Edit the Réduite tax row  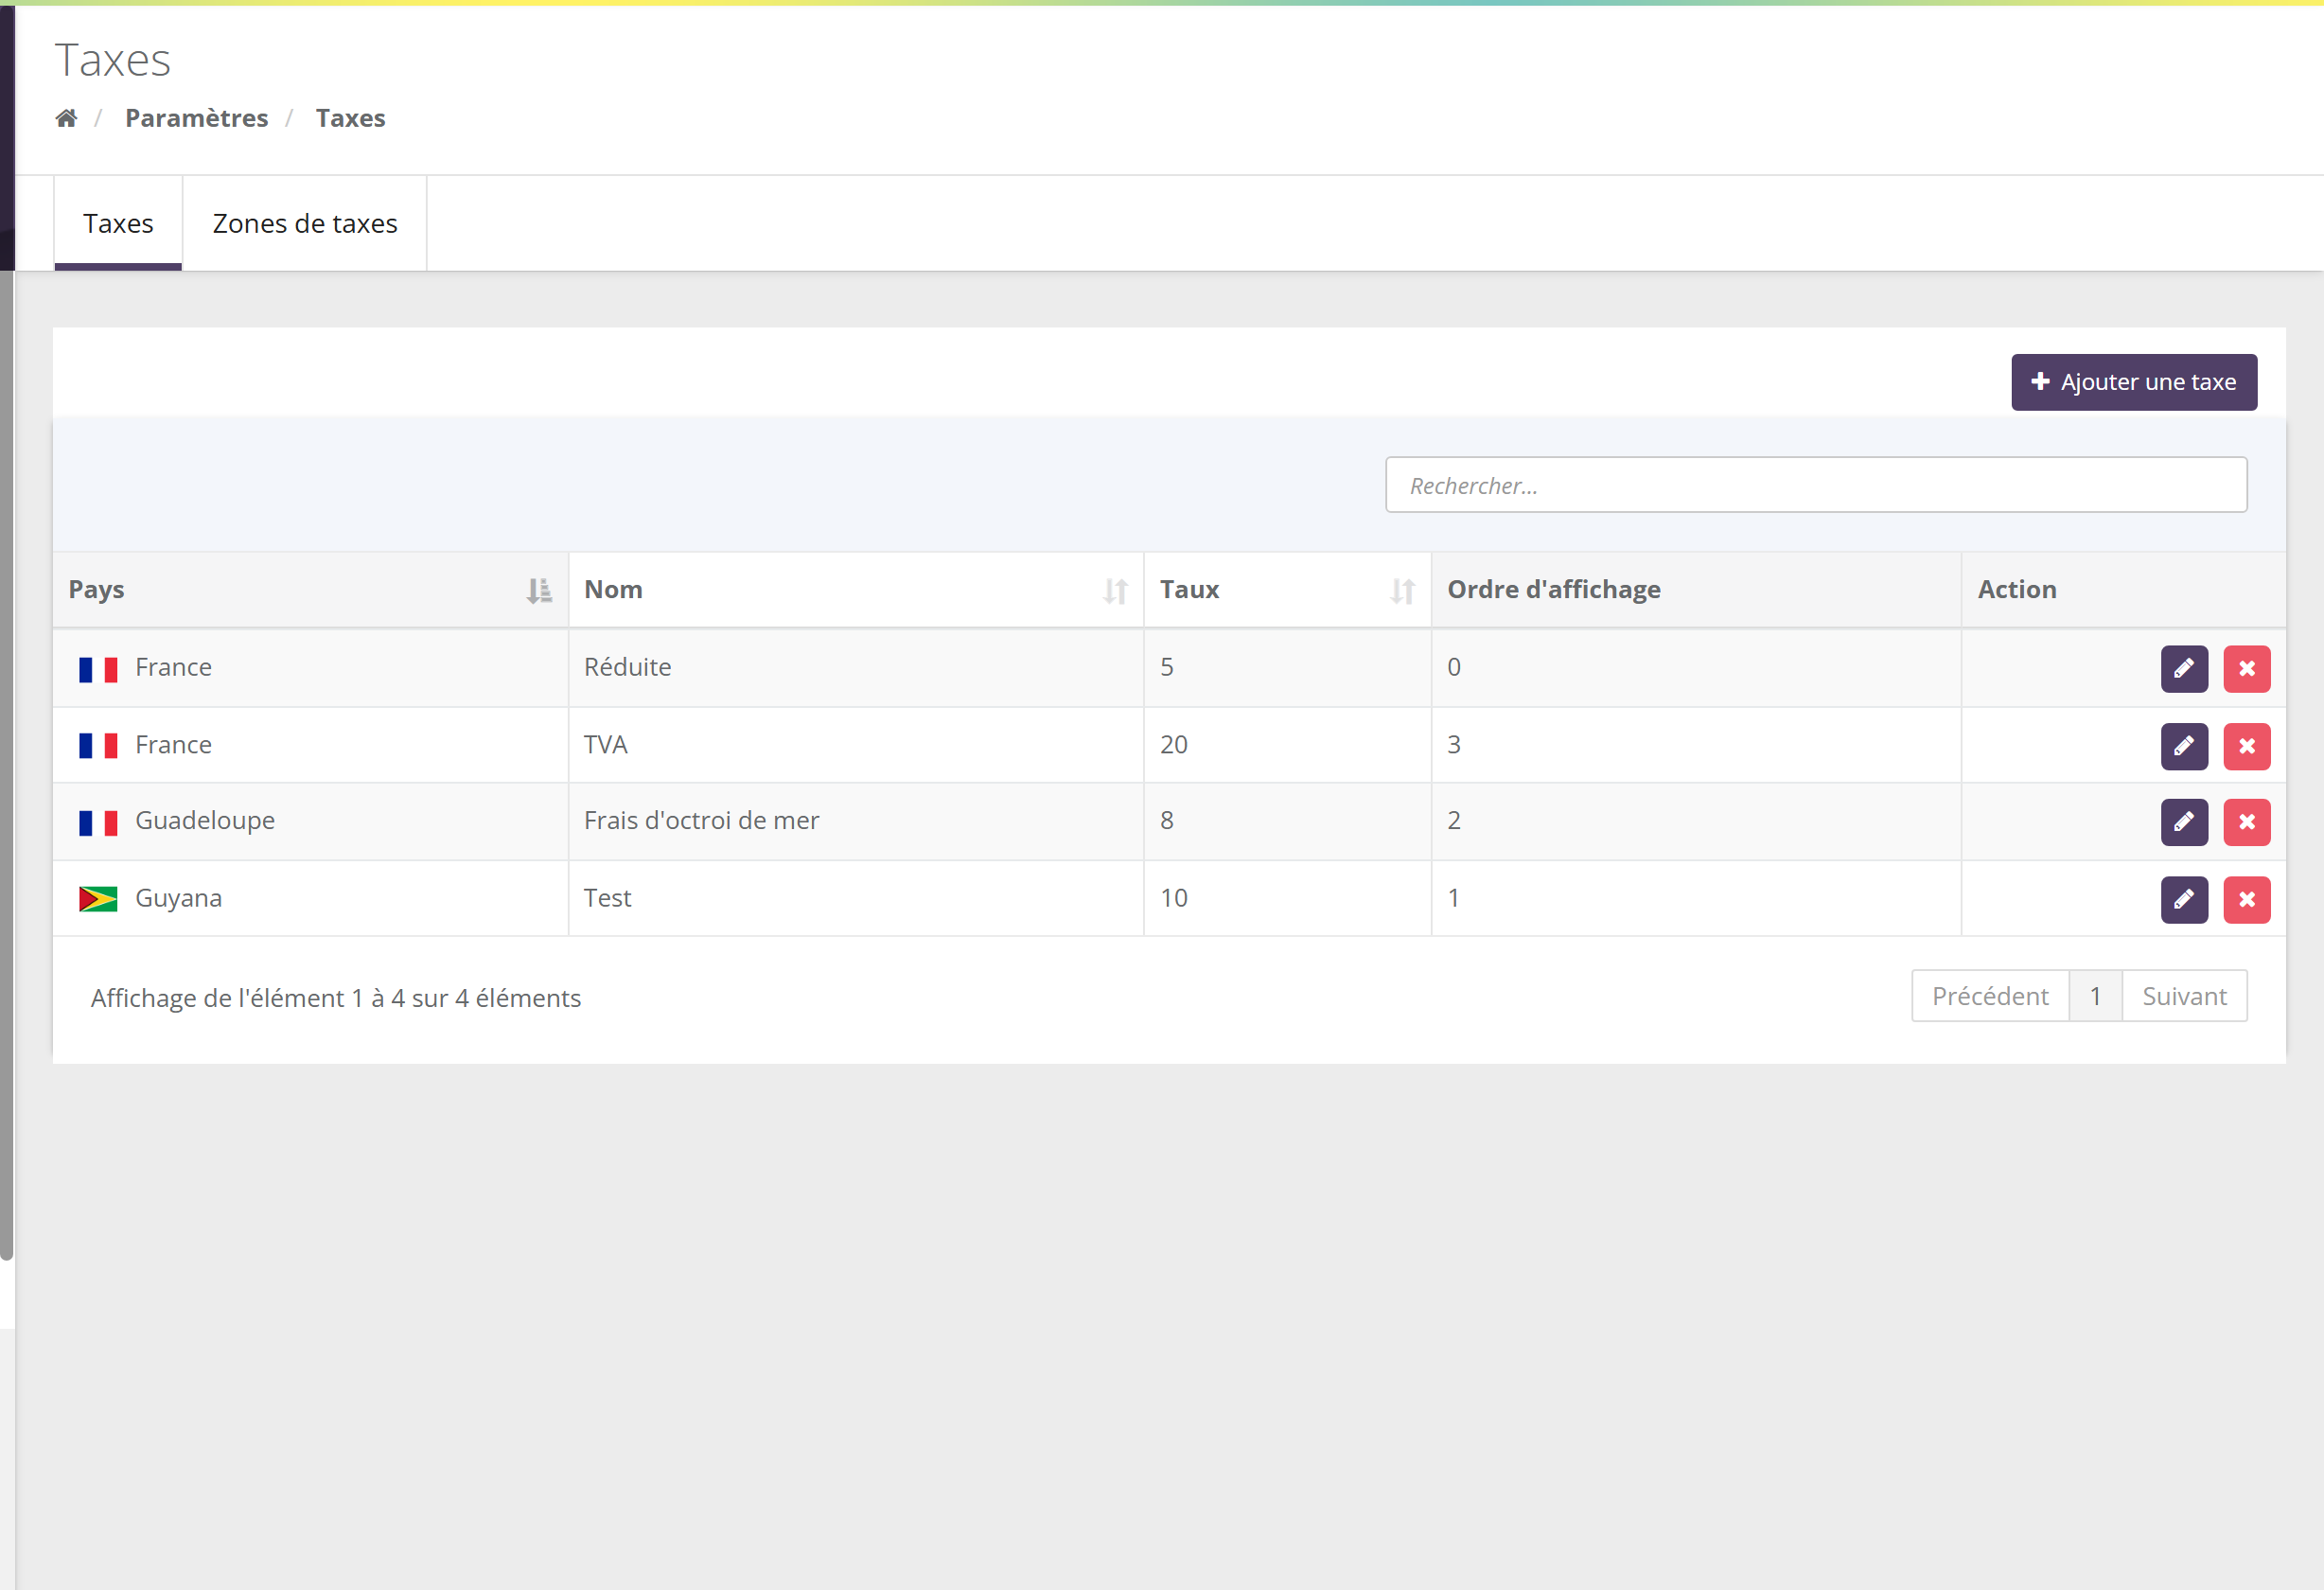coord(2184,668)
